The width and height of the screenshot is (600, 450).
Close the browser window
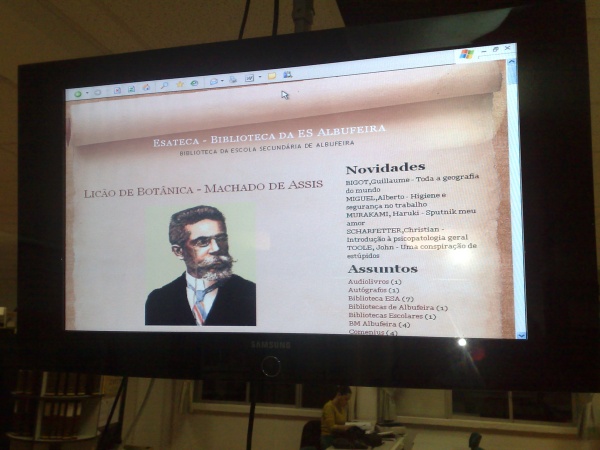click(507, 48)
